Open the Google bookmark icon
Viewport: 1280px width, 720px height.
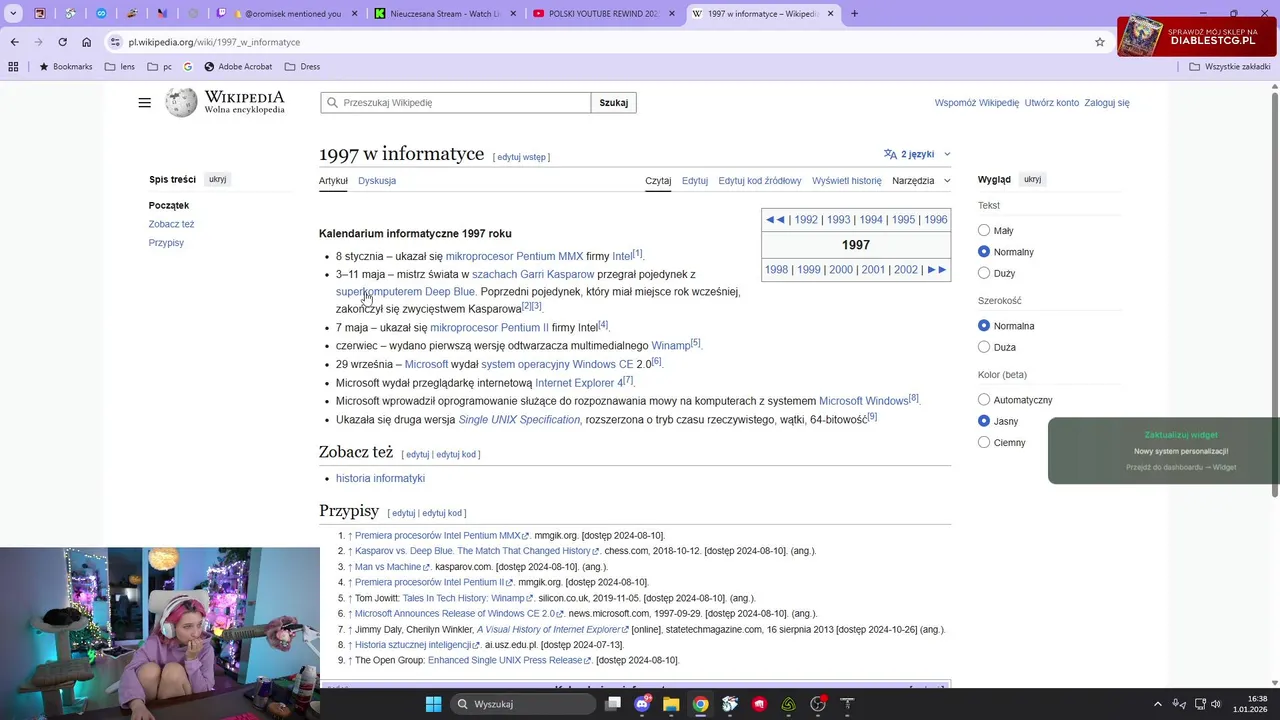188,67
